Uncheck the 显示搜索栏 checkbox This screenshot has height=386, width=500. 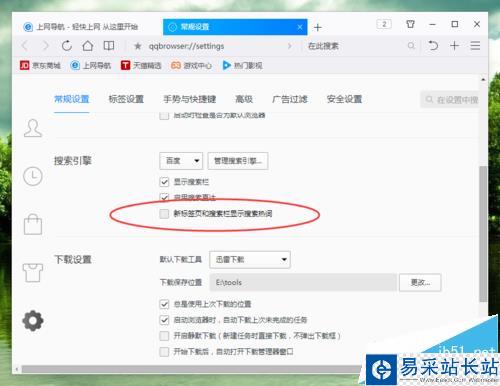click(164, 182)
